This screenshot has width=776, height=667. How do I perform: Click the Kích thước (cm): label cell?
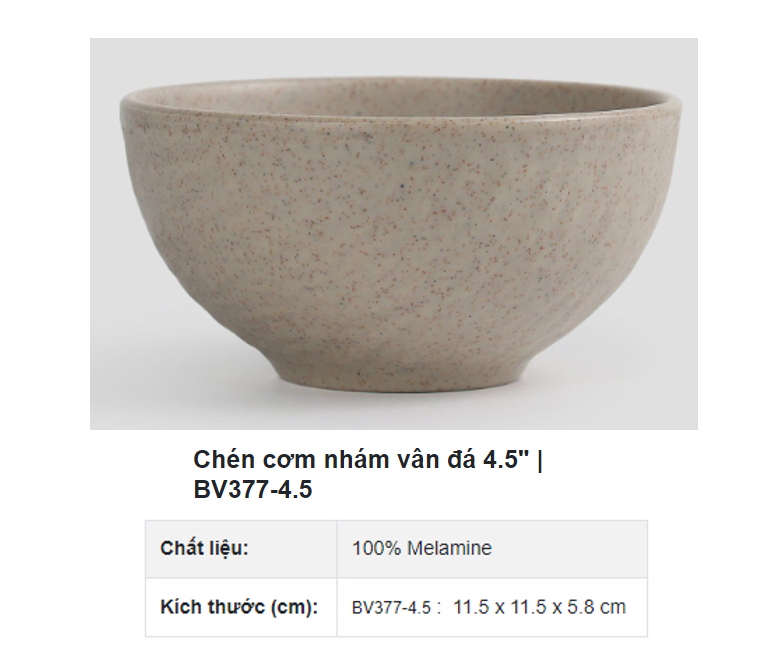coord(241,607)
